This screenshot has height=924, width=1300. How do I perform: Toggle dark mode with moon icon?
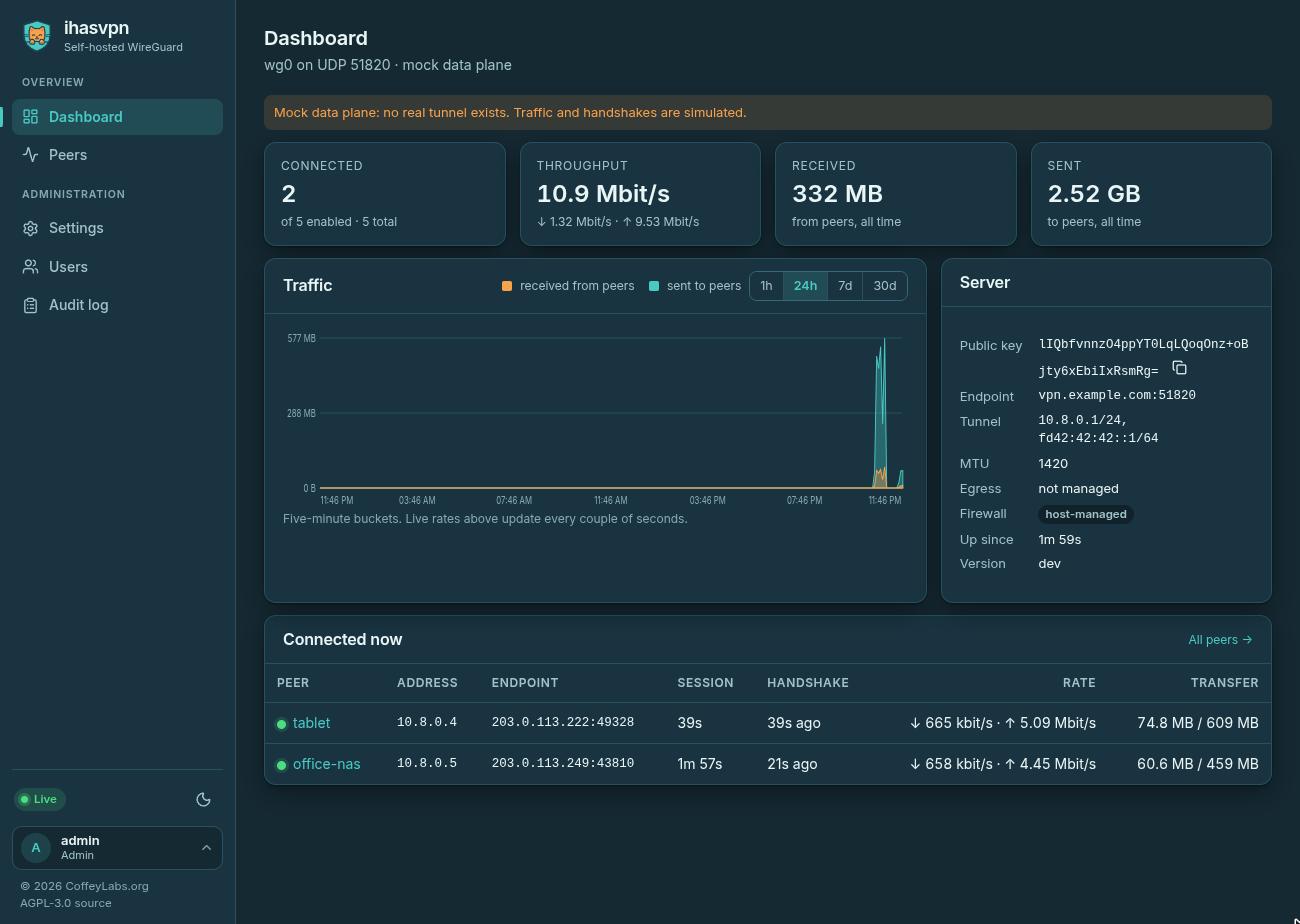pos(203,799)
